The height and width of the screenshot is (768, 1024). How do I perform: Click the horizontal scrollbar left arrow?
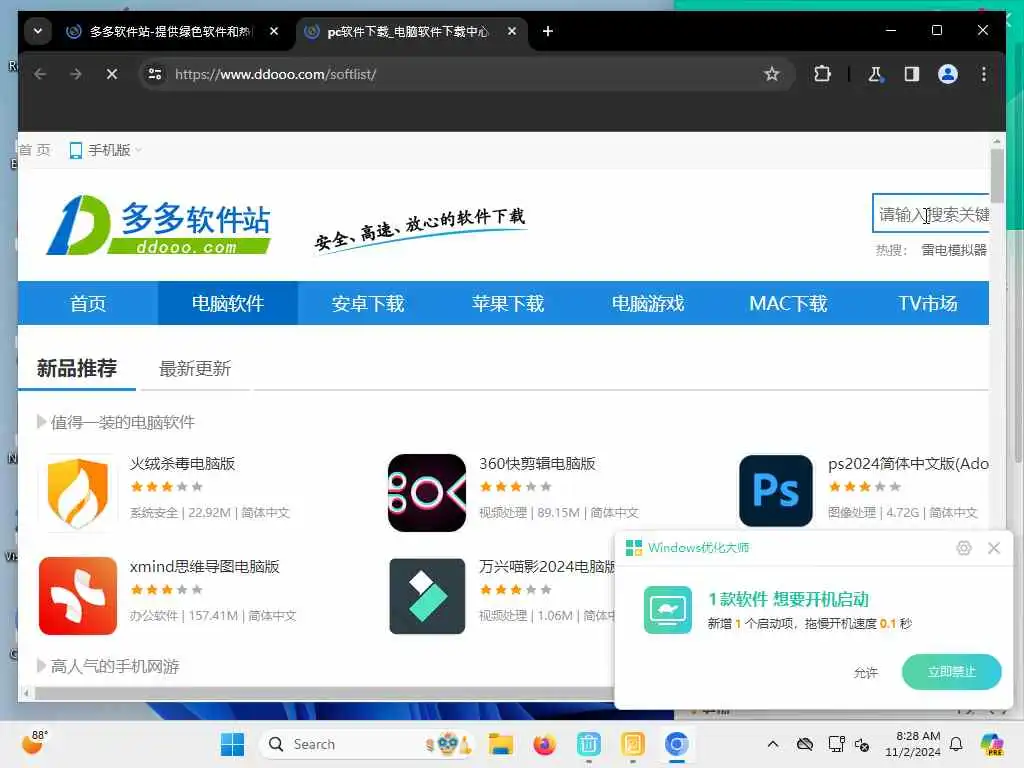[26, 692]
